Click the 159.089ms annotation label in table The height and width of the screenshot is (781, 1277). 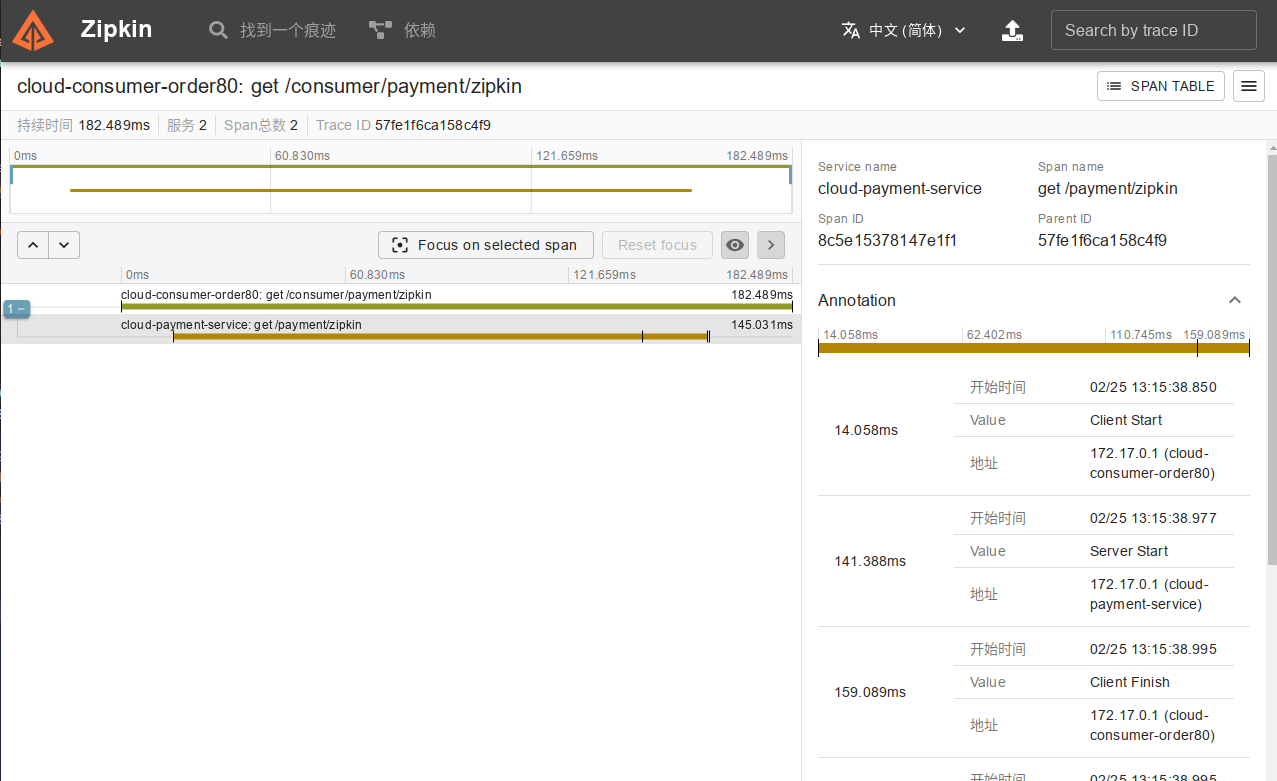870,692
